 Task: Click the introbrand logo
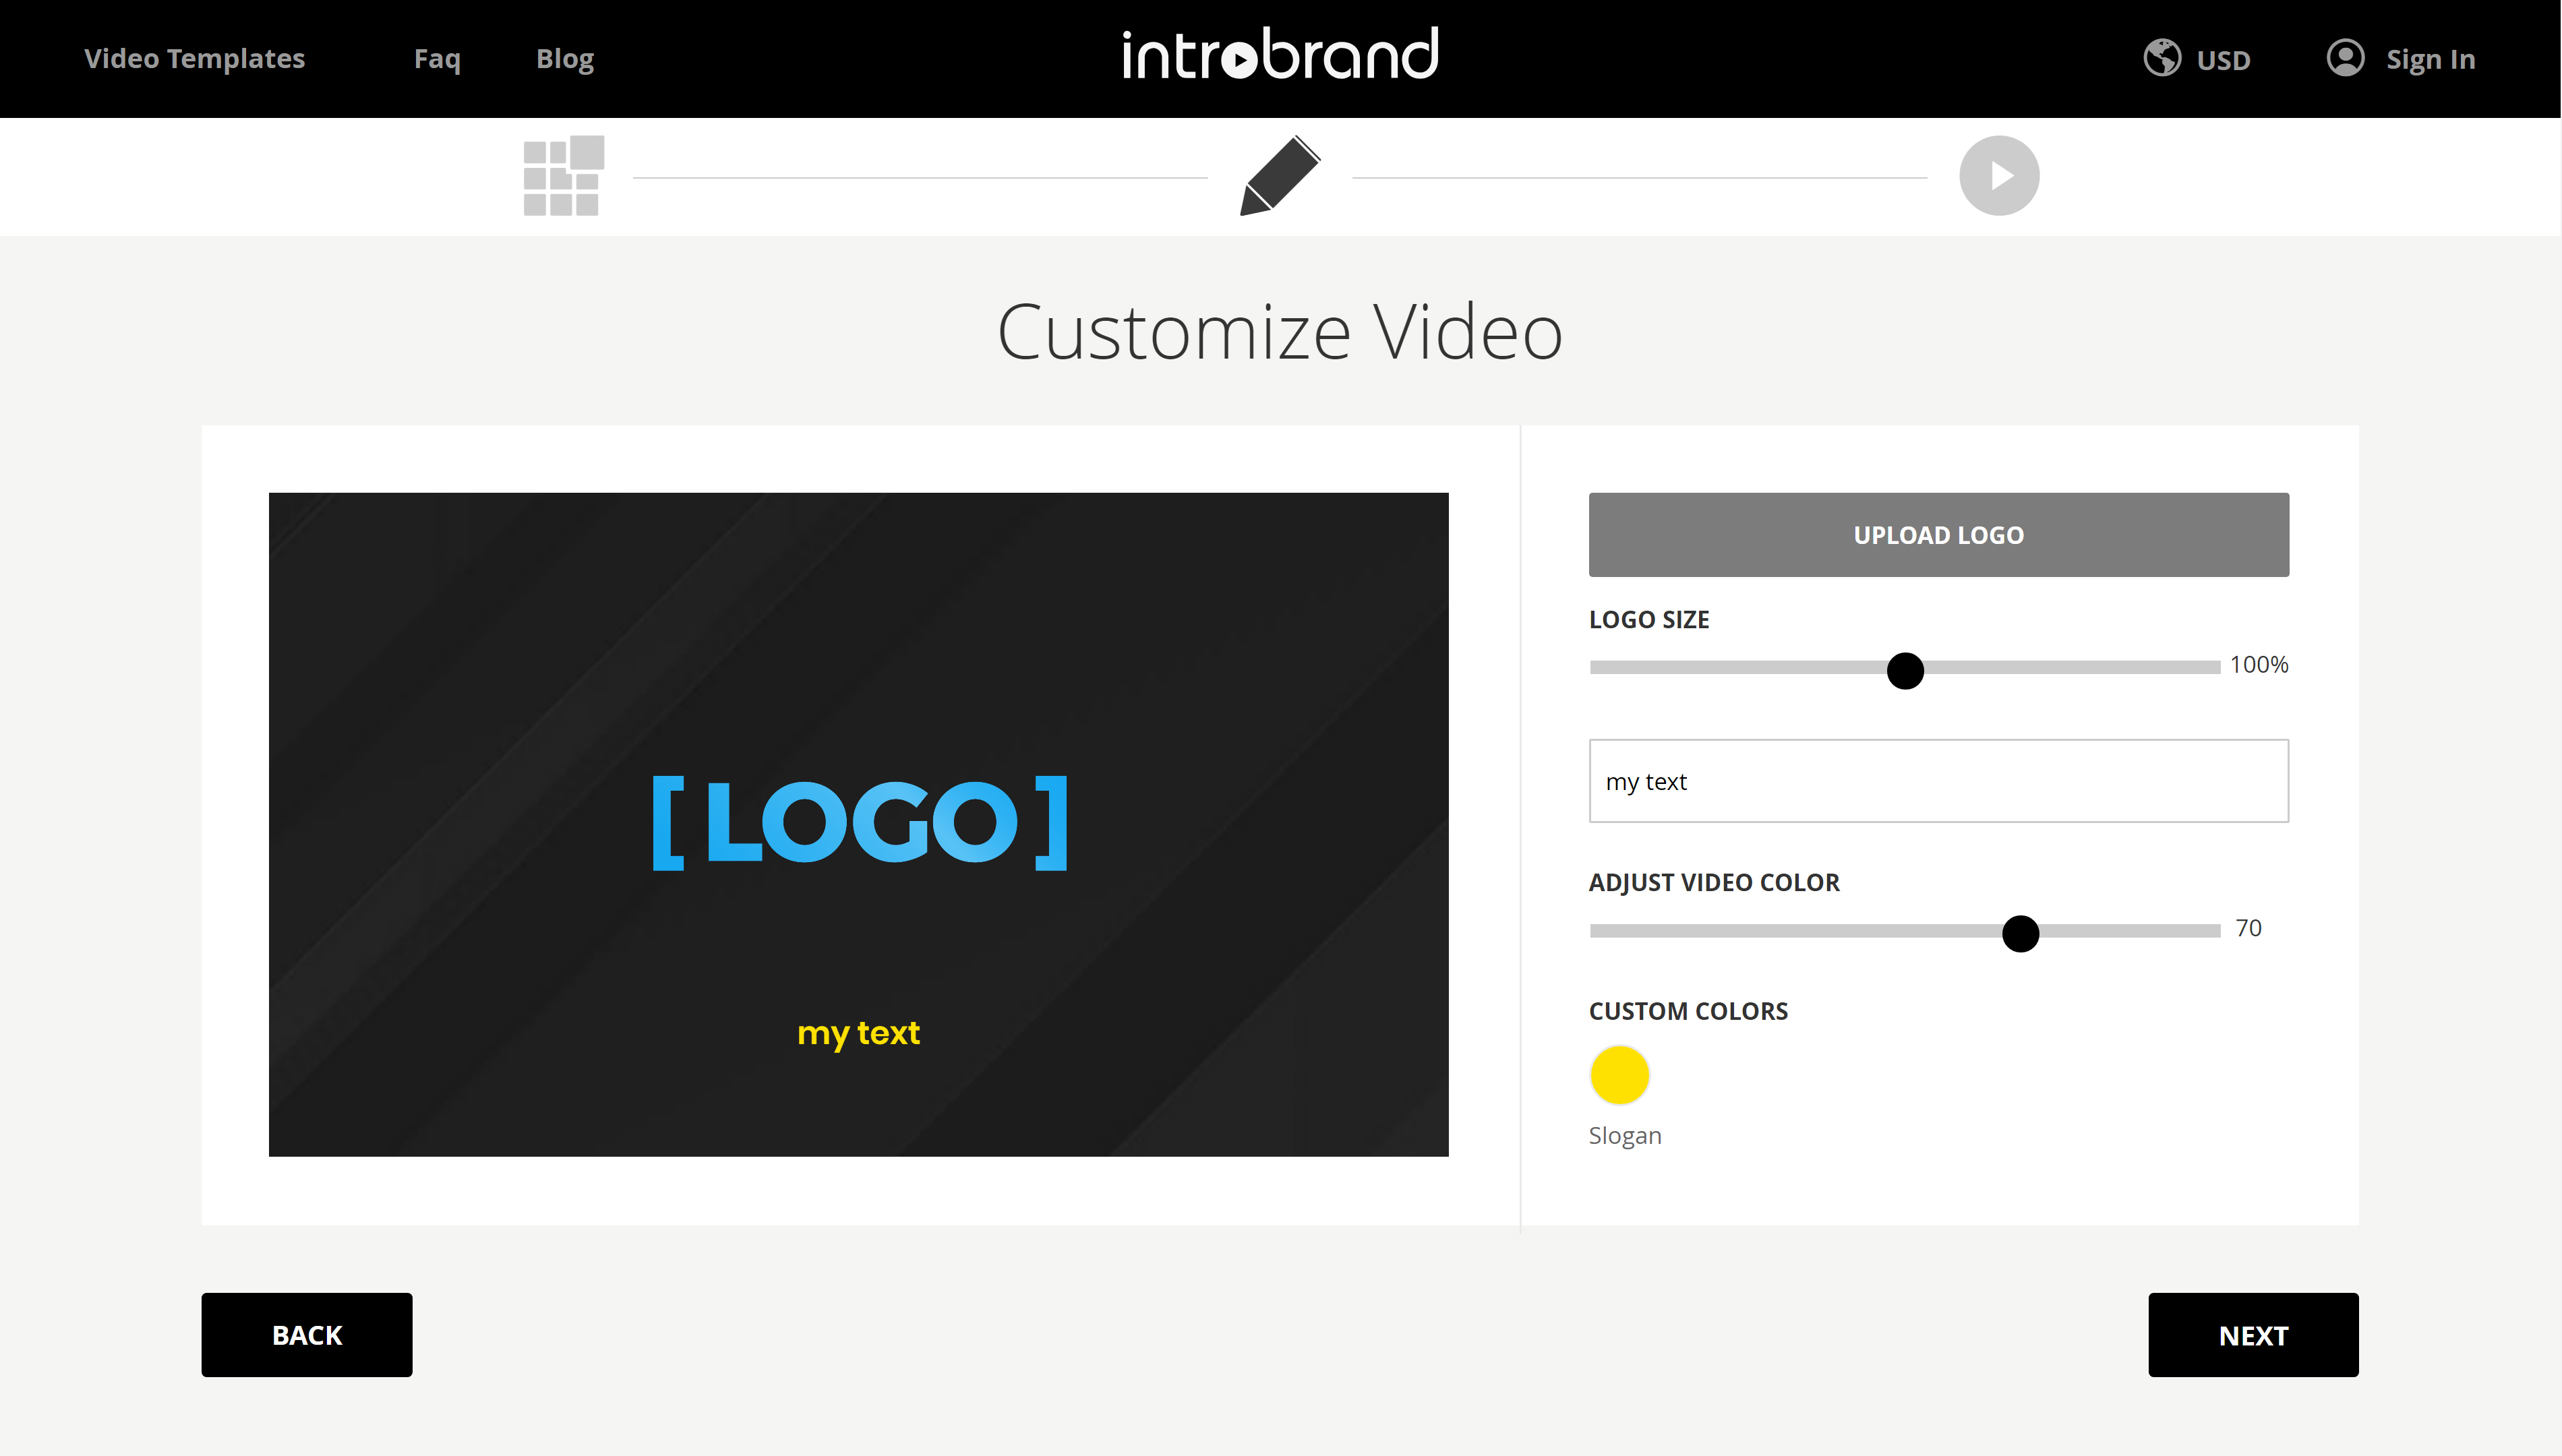pos(1280,55)
